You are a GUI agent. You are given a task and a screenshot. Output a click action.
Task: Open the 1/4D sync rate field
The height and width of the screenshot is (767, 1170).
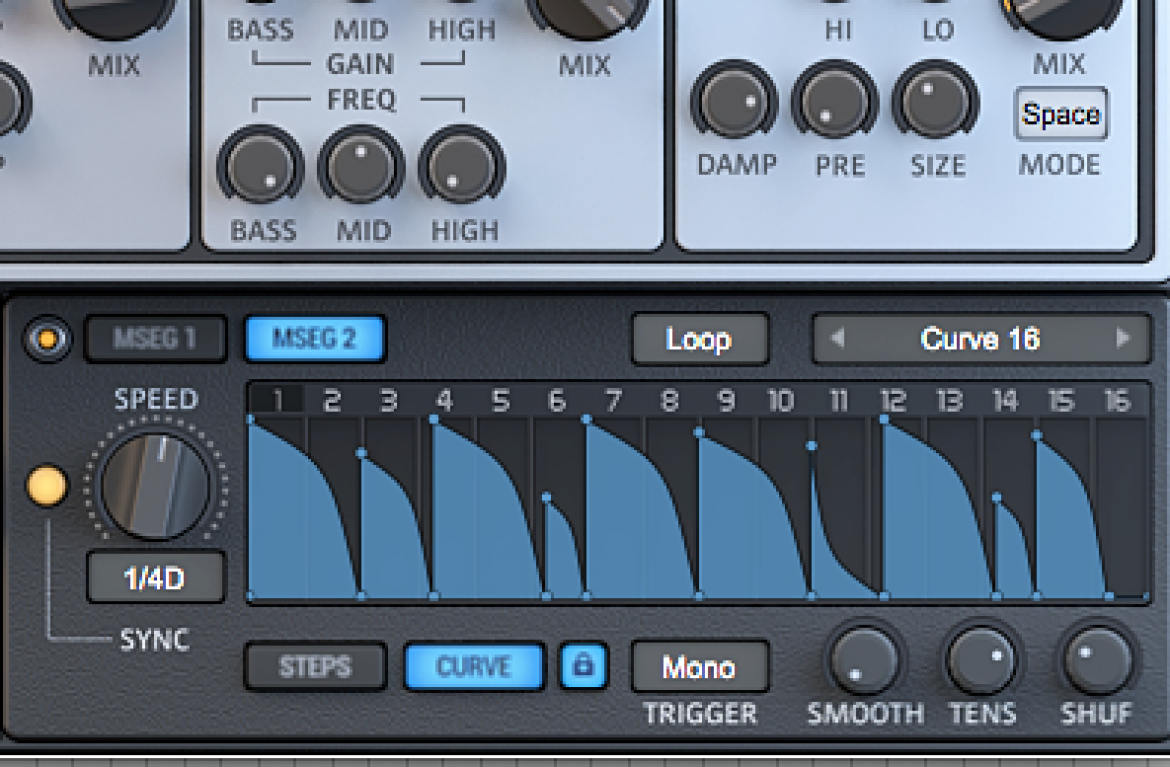155,578
